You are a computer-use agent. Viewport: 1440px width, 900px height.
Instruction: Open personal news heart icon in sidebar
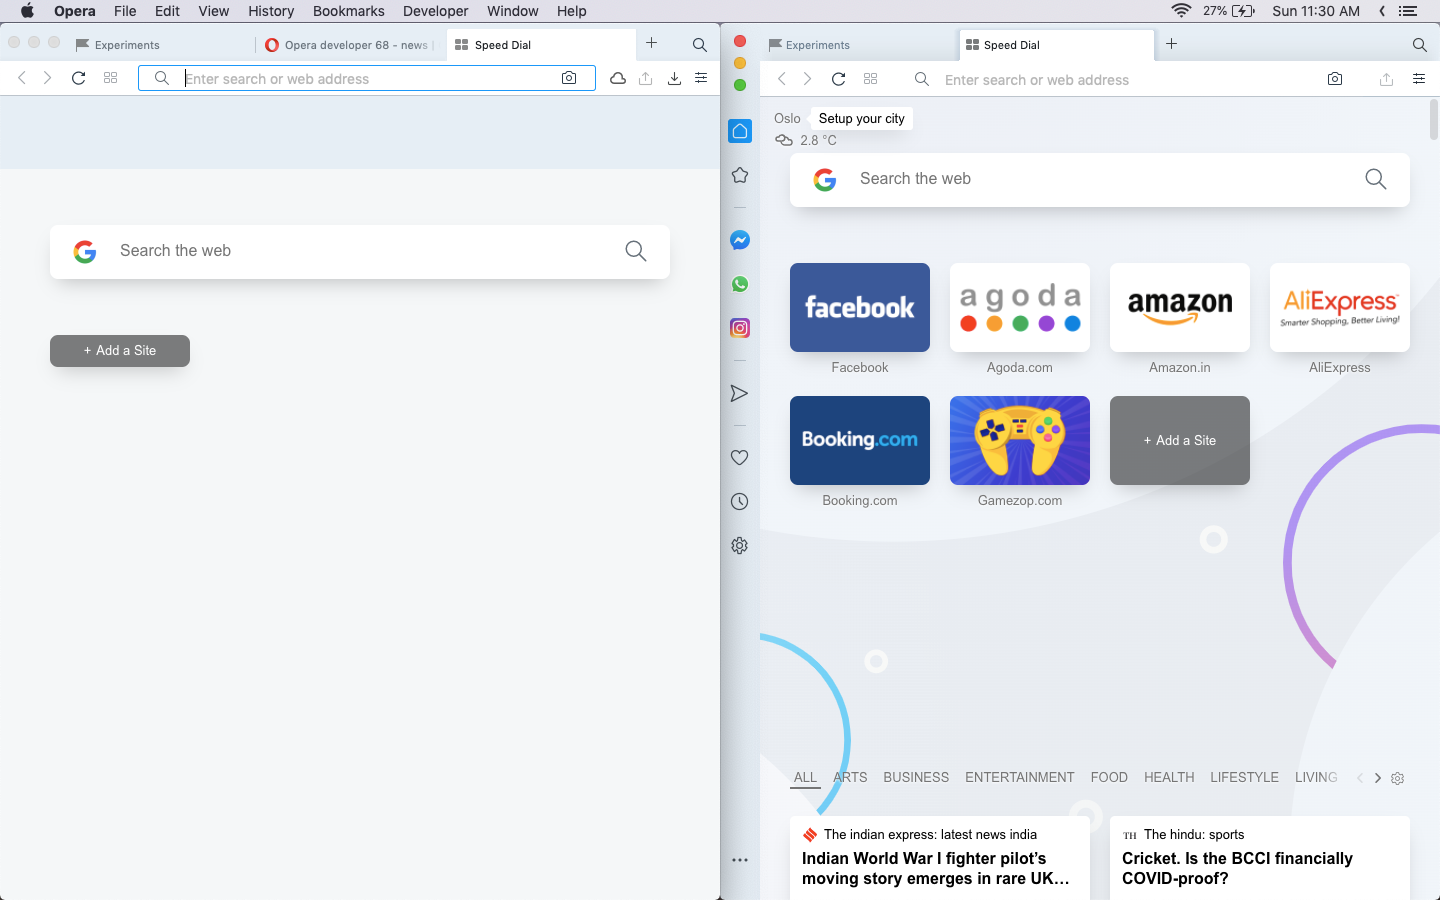pos(740,458)
